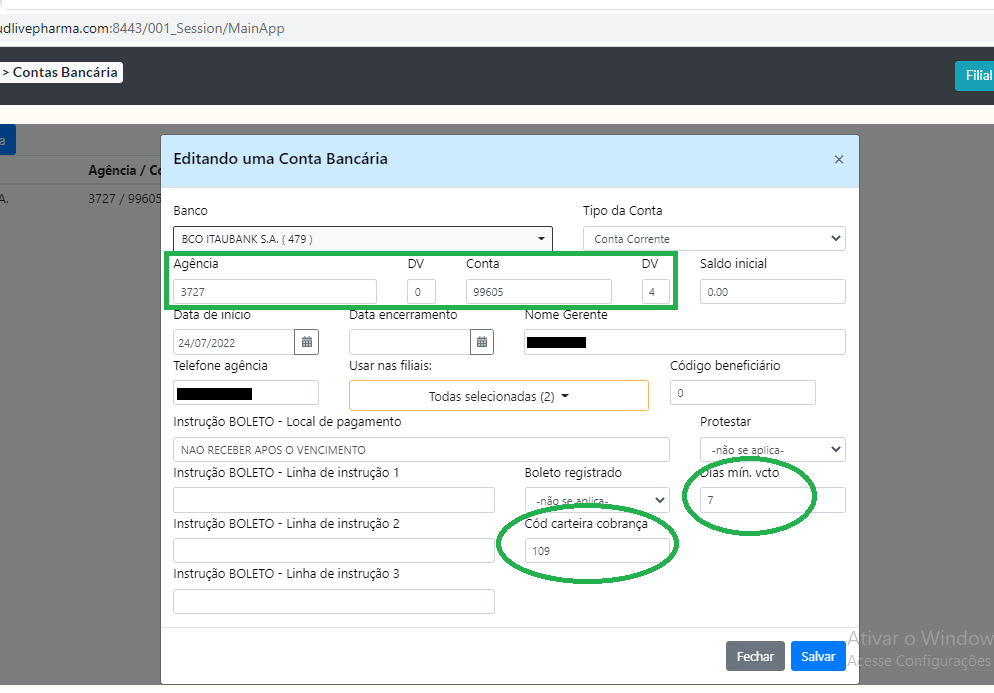Screen dimensions: 994x693
Task: Click the Saldo inicial field
Action: click(772, 291)
